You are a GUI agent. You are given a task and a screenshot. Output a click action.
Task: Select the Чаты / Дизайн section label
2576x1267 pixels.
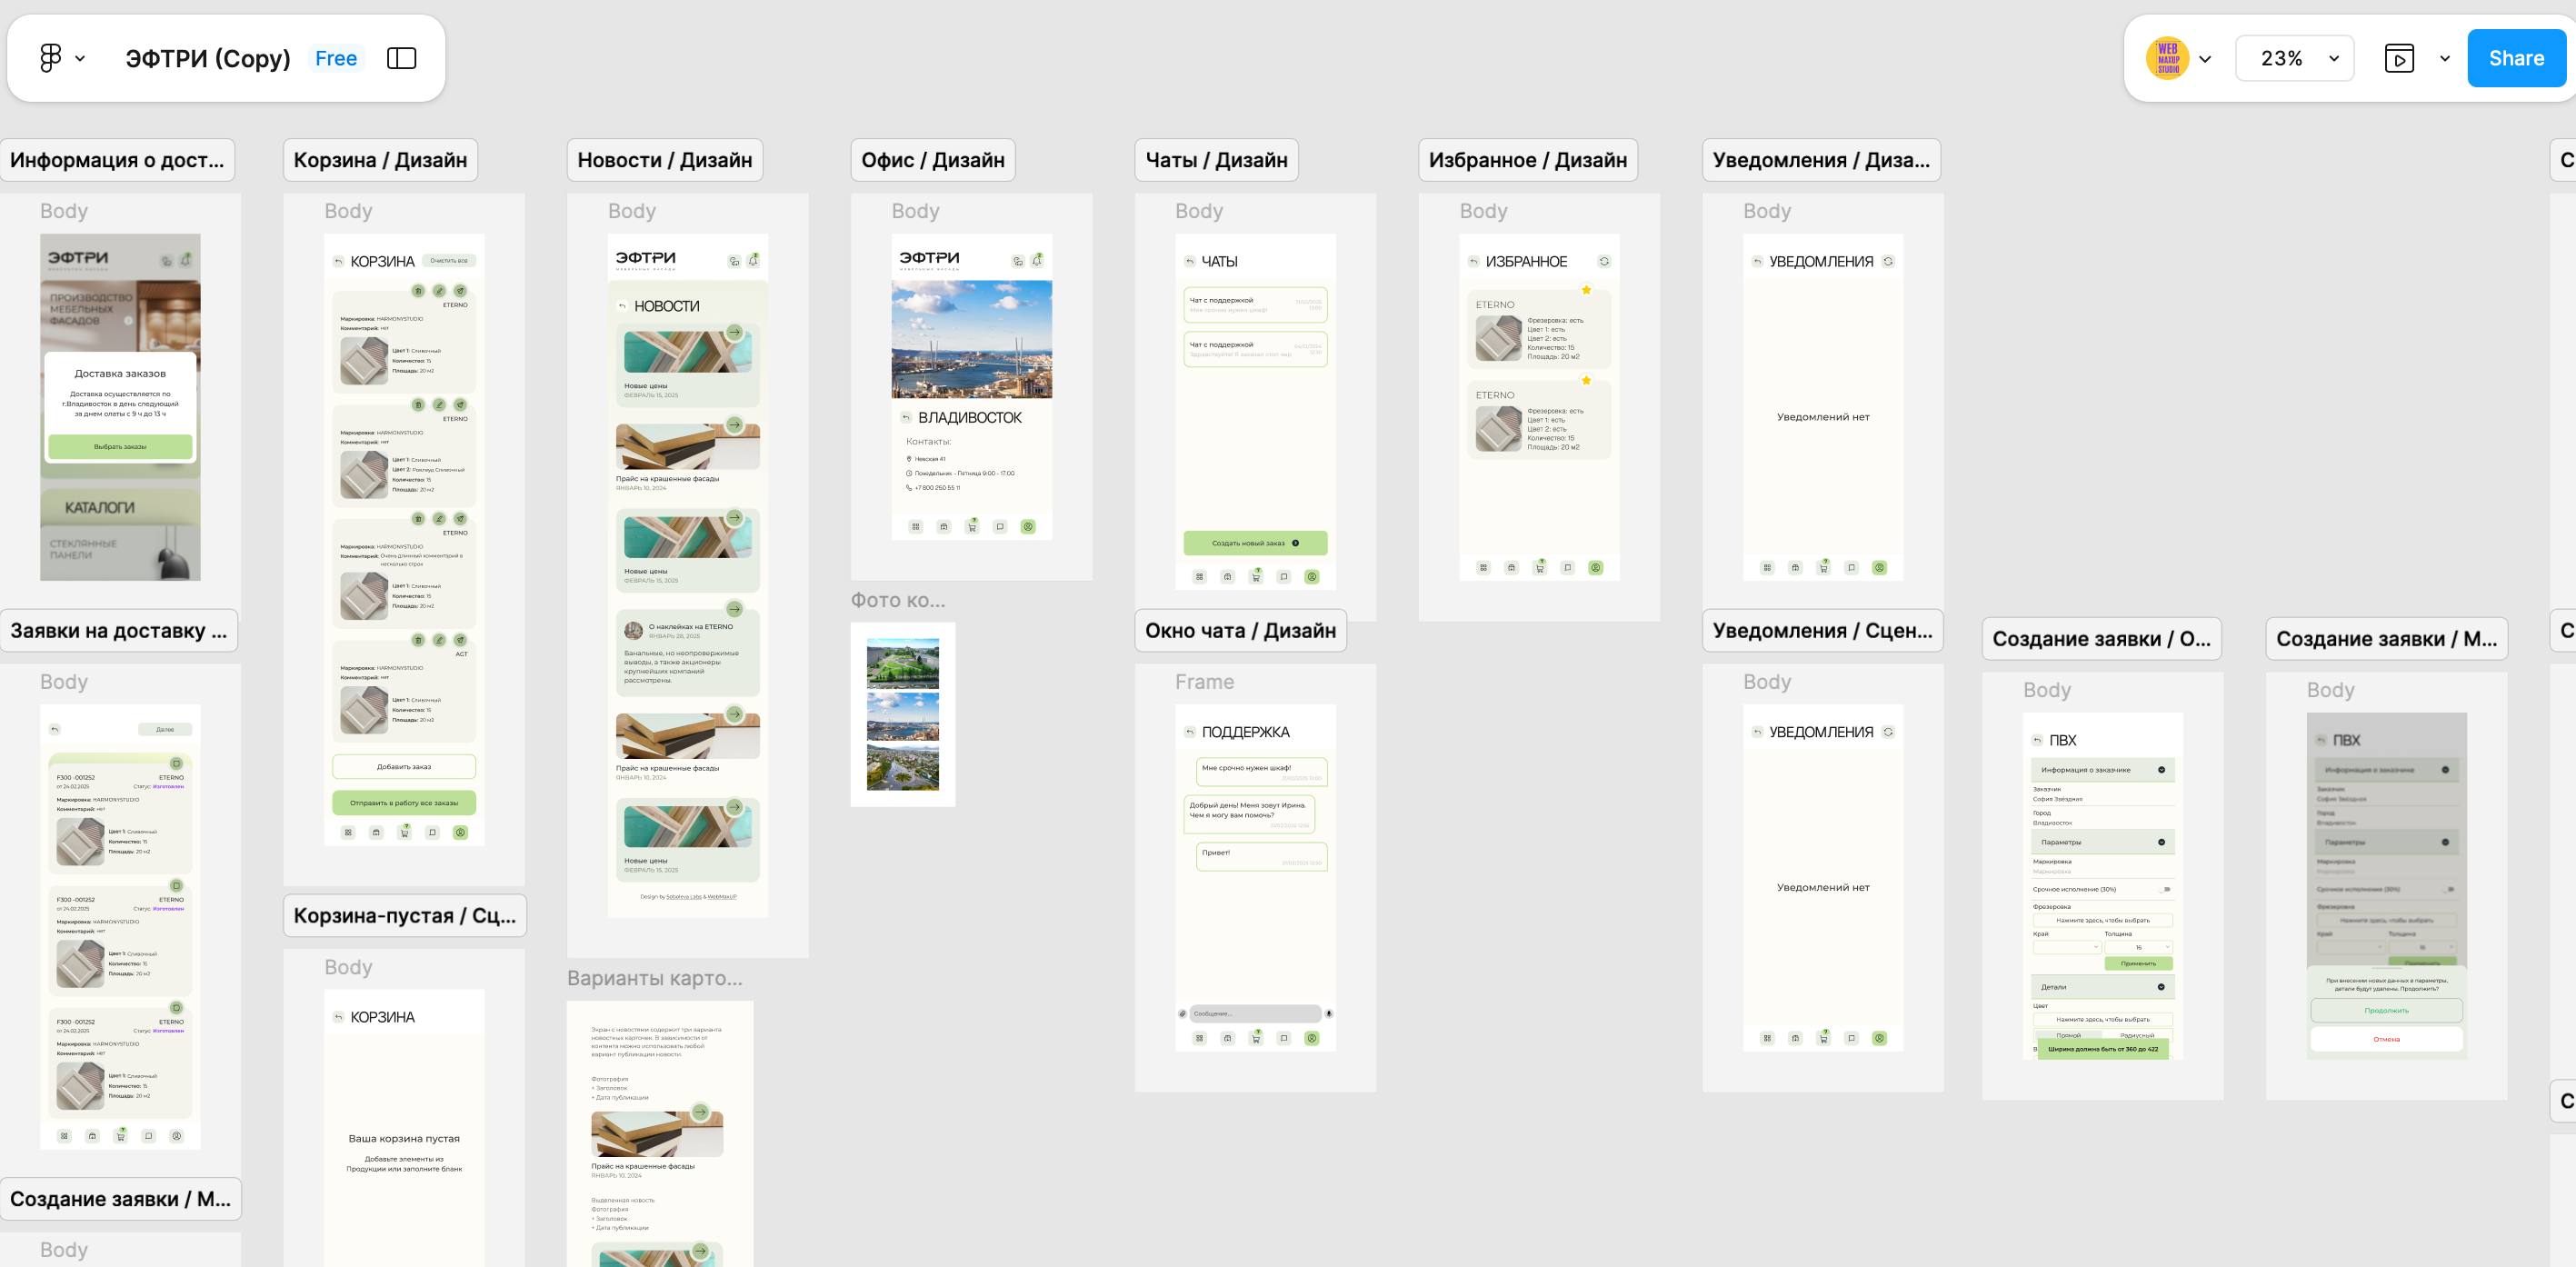[x=1216, y=160]
